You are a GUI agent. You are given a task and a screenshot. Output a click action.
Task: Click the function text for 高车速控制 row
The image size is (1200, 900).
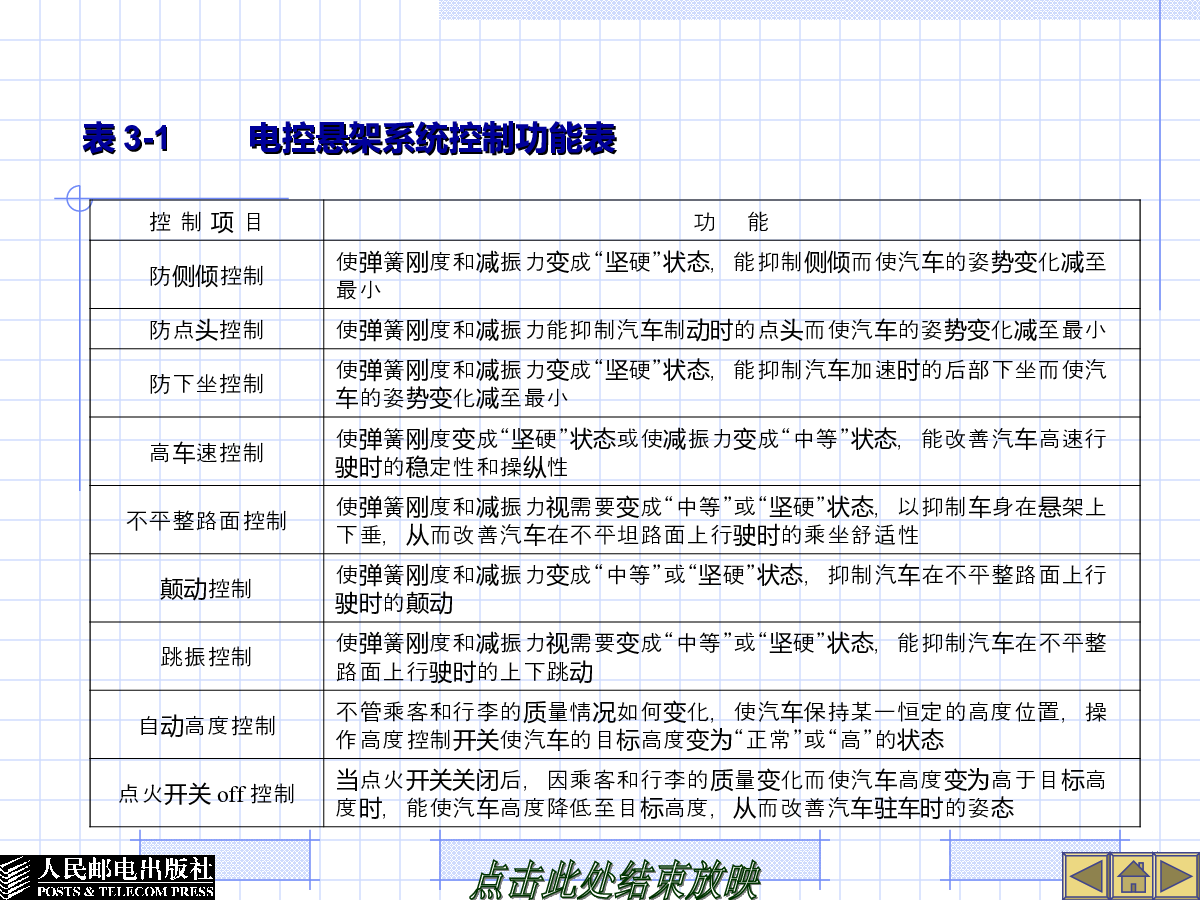coord(721,452)
